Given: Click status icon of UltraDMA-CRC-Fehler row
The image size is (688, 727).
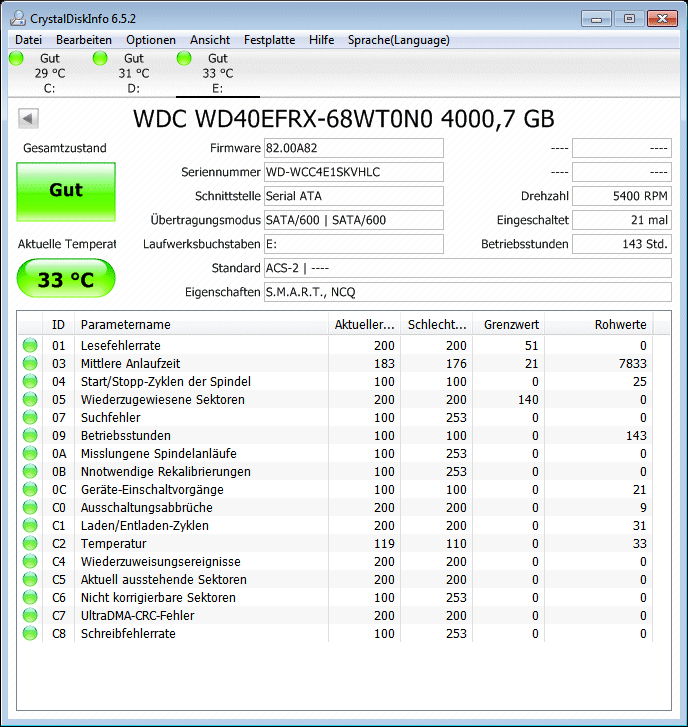Looking at the screenshot, I should tap(30, 616).
